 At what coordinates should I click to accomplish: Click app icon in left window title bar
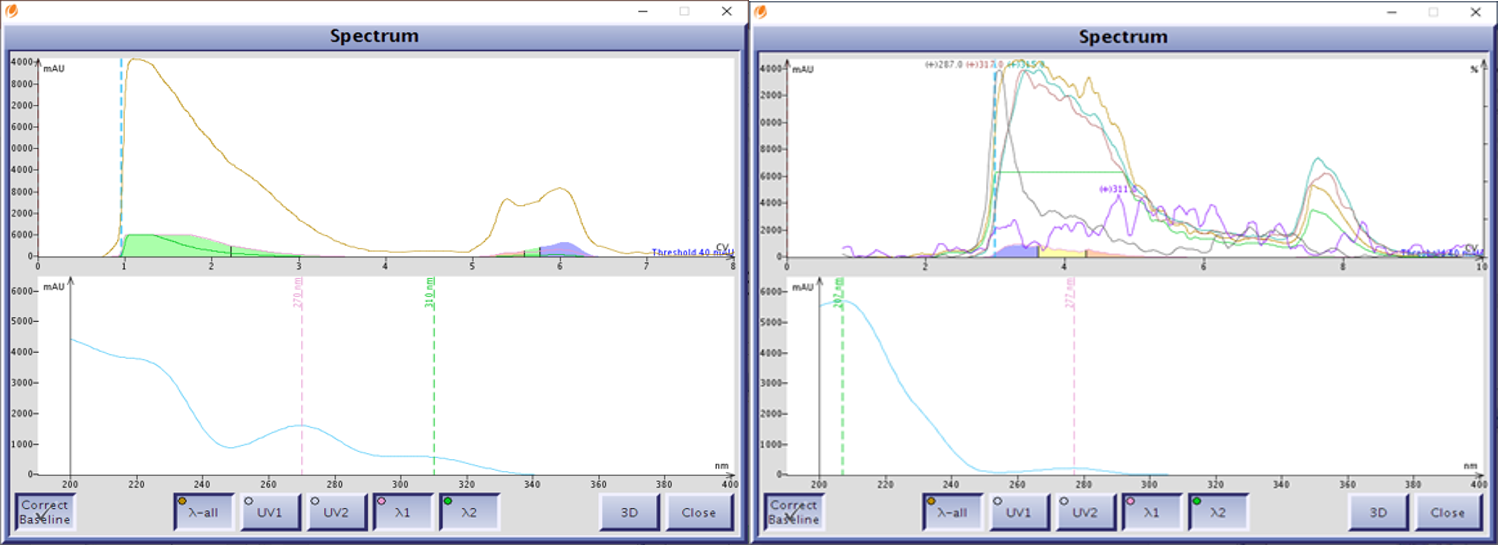coord(12,11)
